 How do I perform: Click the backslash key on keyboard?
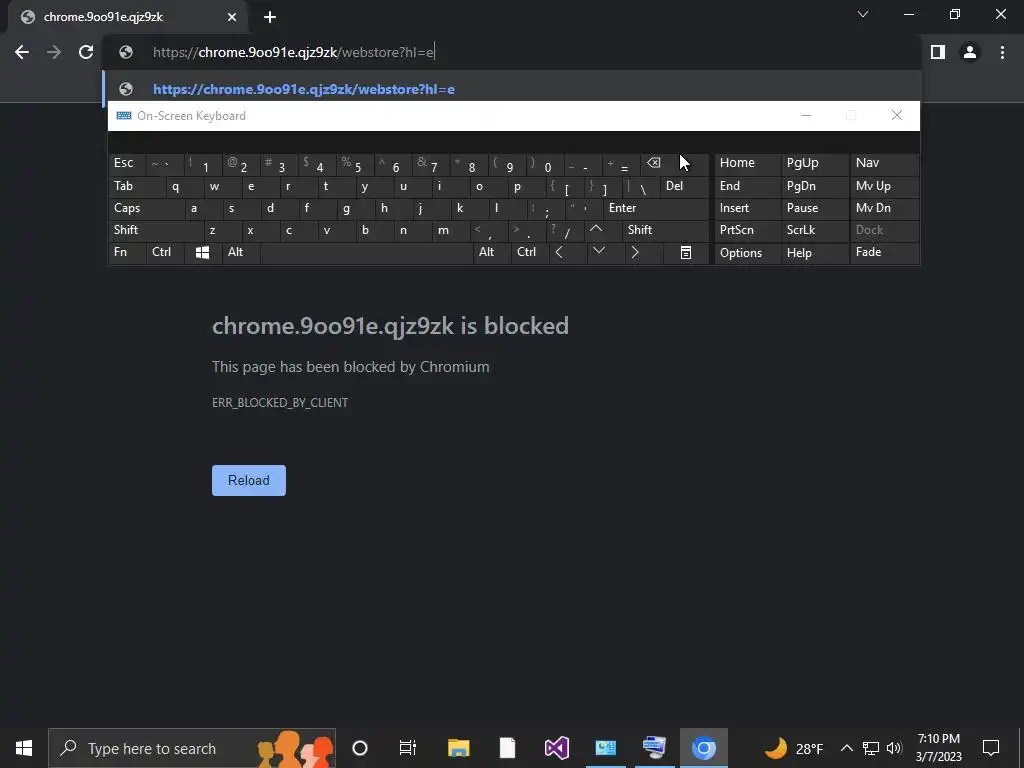pos(641,186)
